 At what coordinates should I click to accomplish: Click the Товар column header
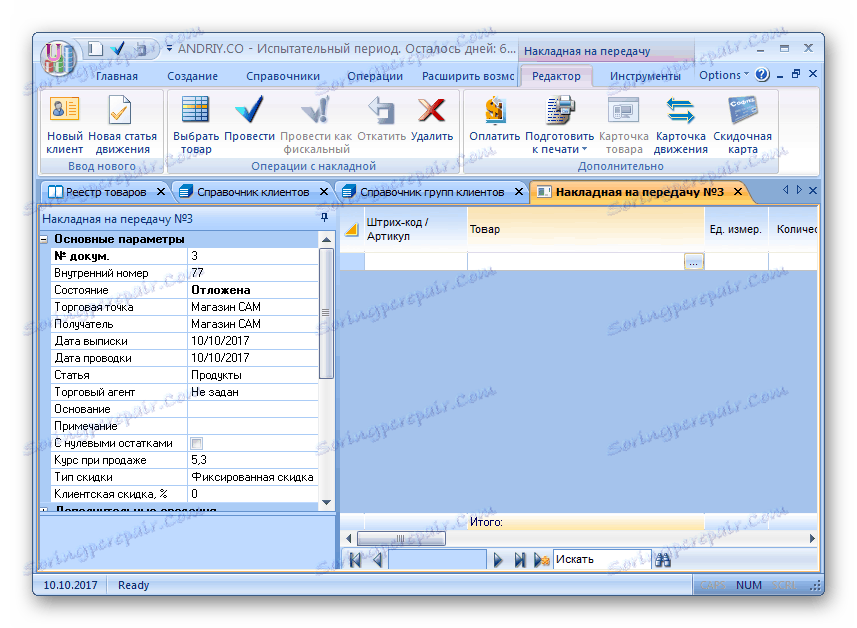(586, 230)
